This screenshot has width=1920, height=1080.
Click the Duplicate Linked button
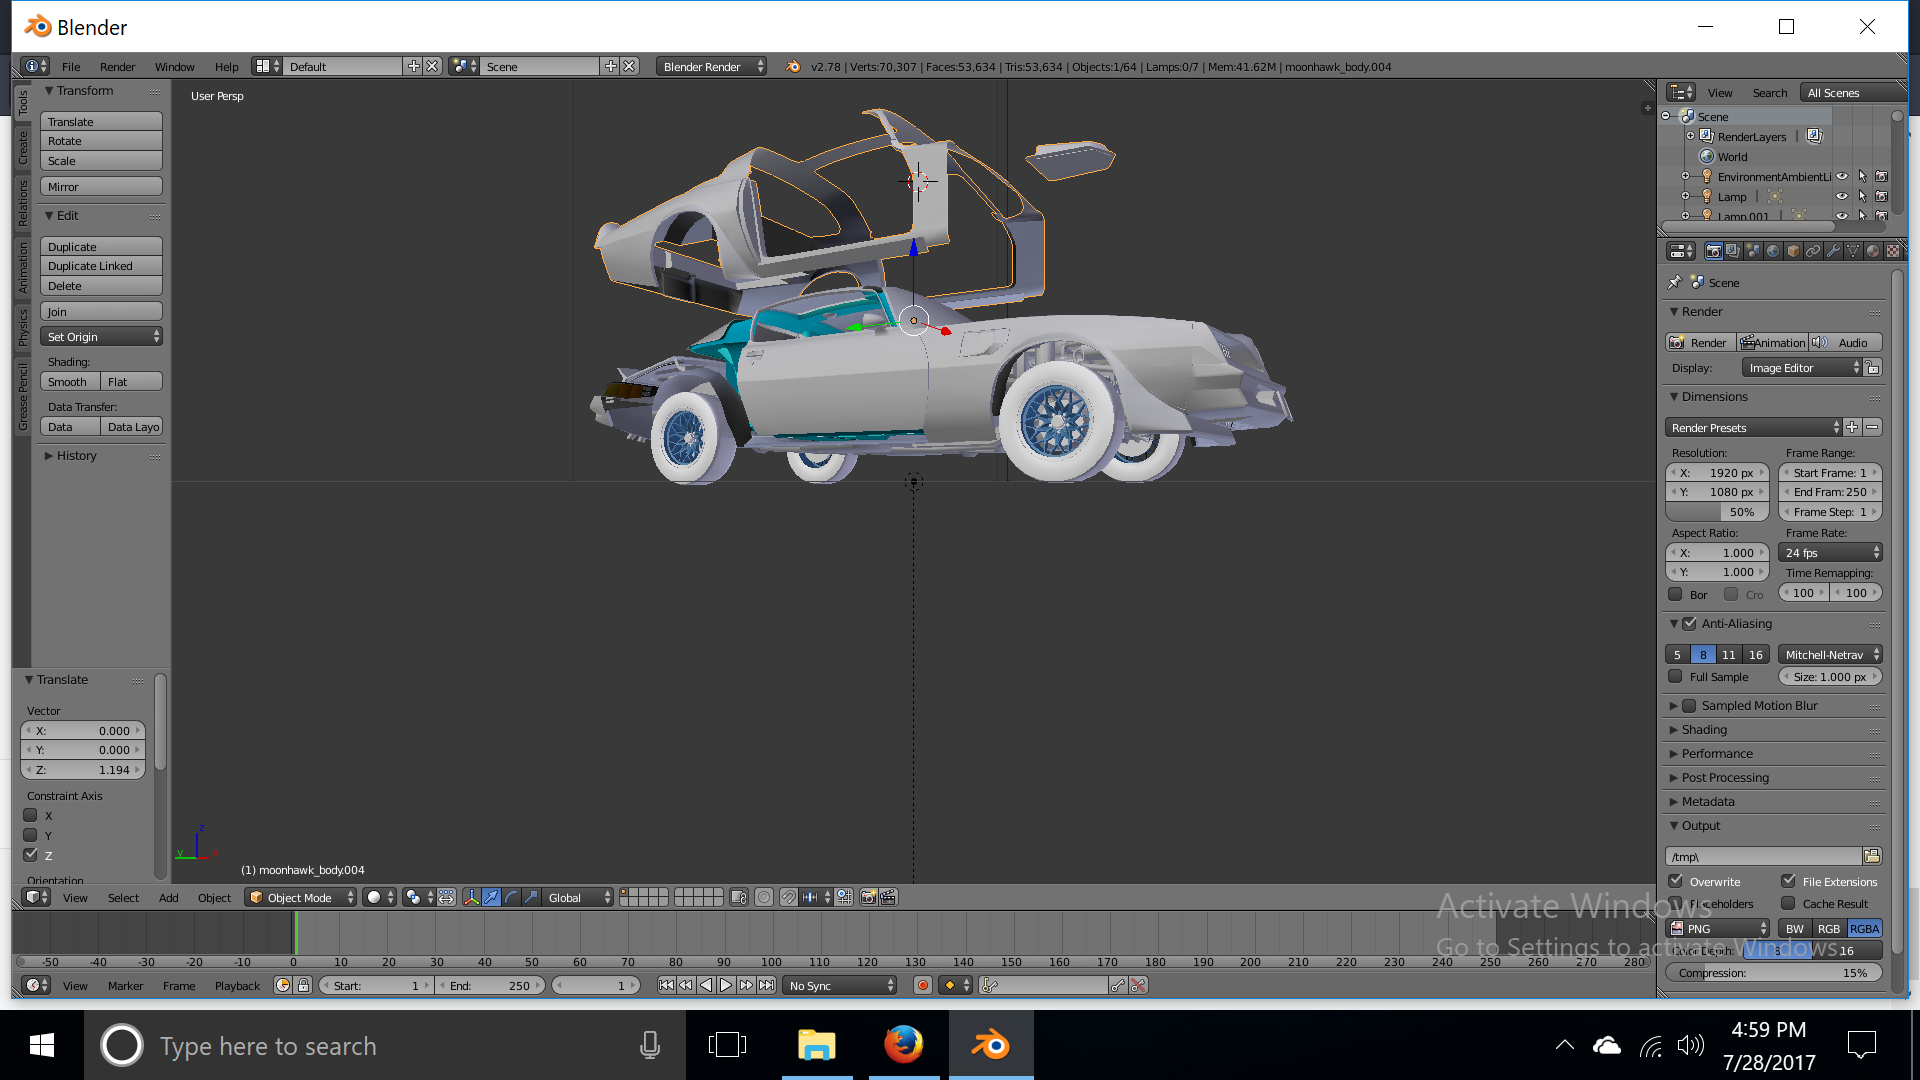point(101,266)
